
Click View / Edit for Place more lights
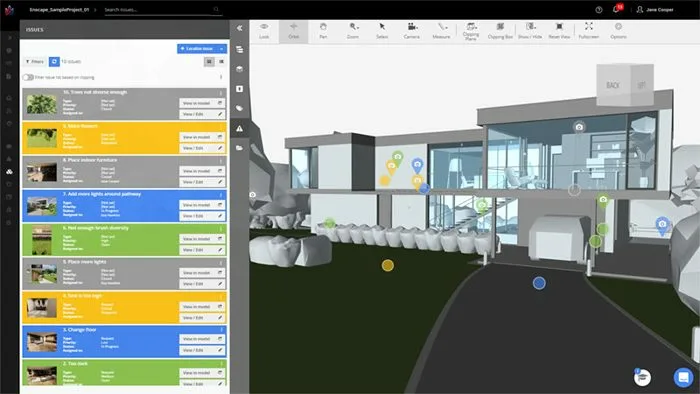202,284
